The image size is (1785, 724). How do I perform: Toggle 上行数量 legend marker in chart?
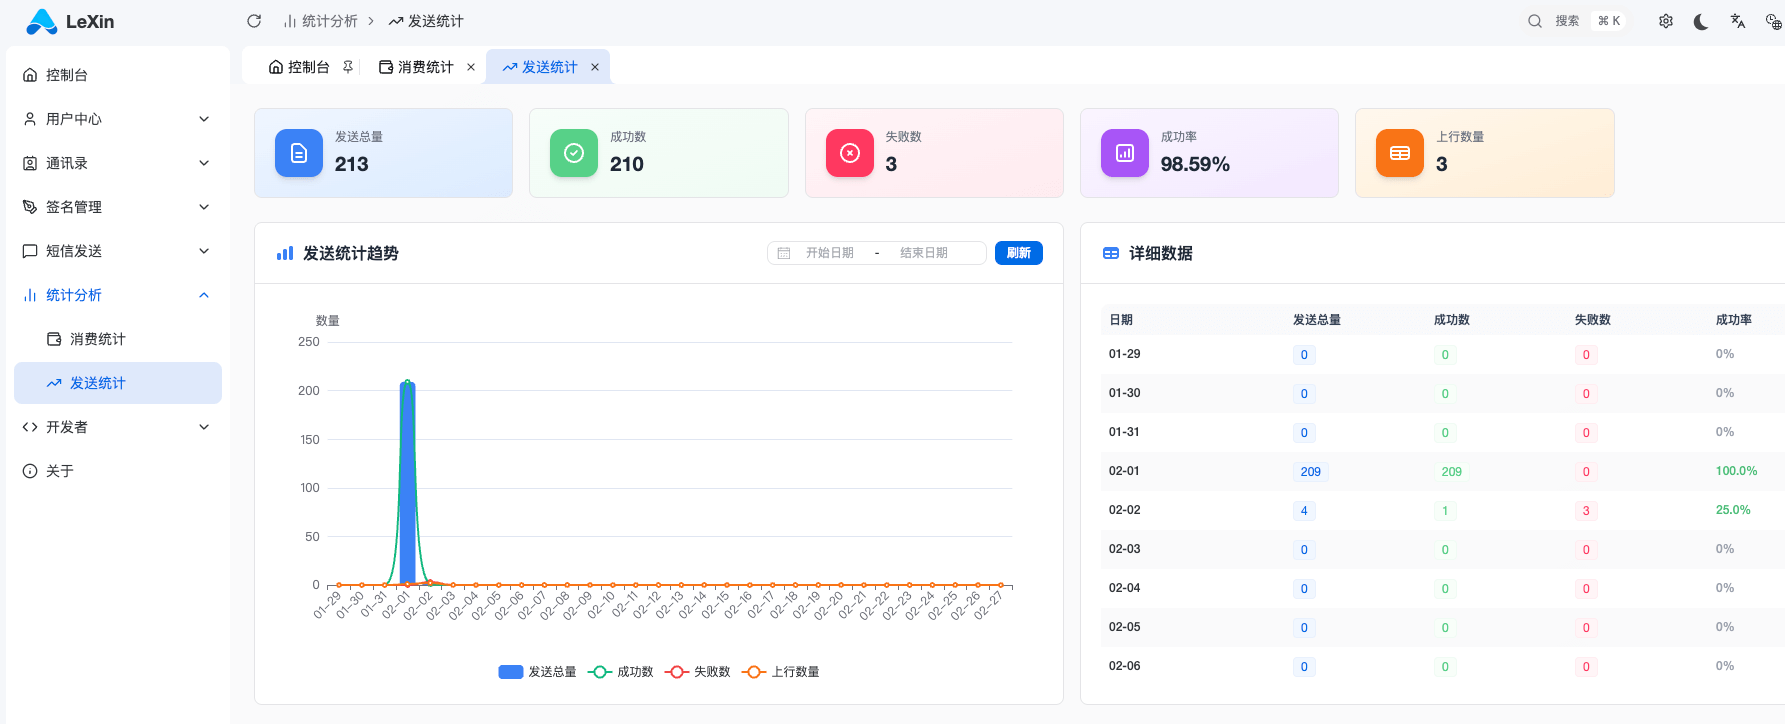point(754,672)
